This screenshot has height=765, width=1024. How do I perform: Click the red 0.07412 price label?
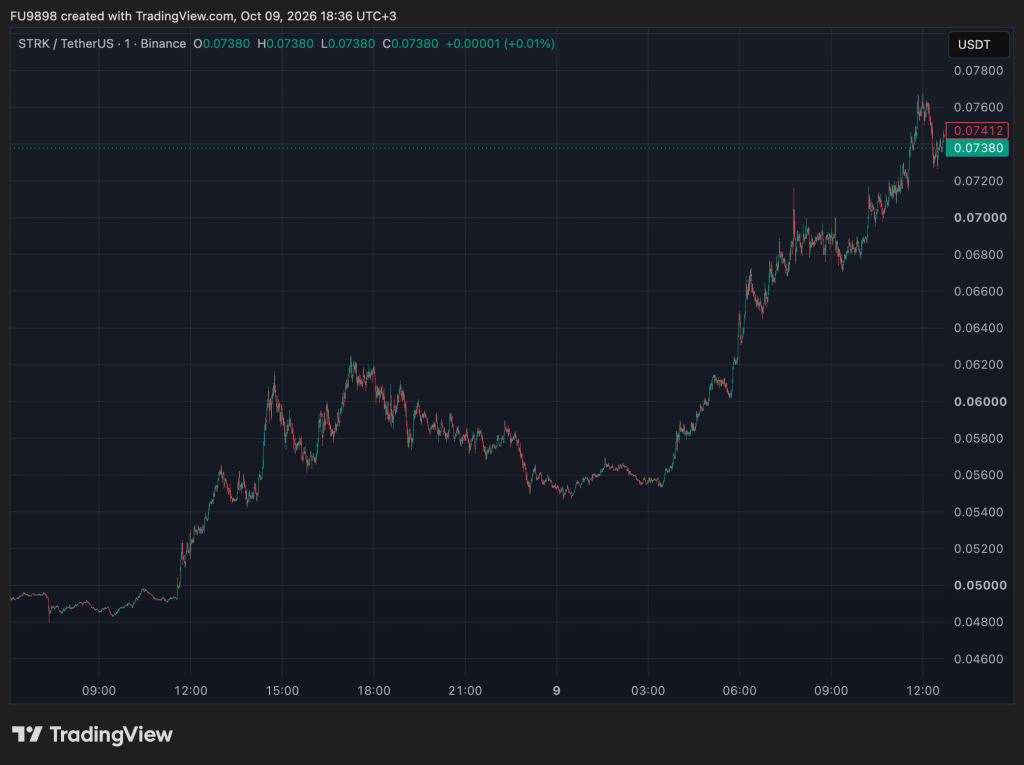coord(978,131)
